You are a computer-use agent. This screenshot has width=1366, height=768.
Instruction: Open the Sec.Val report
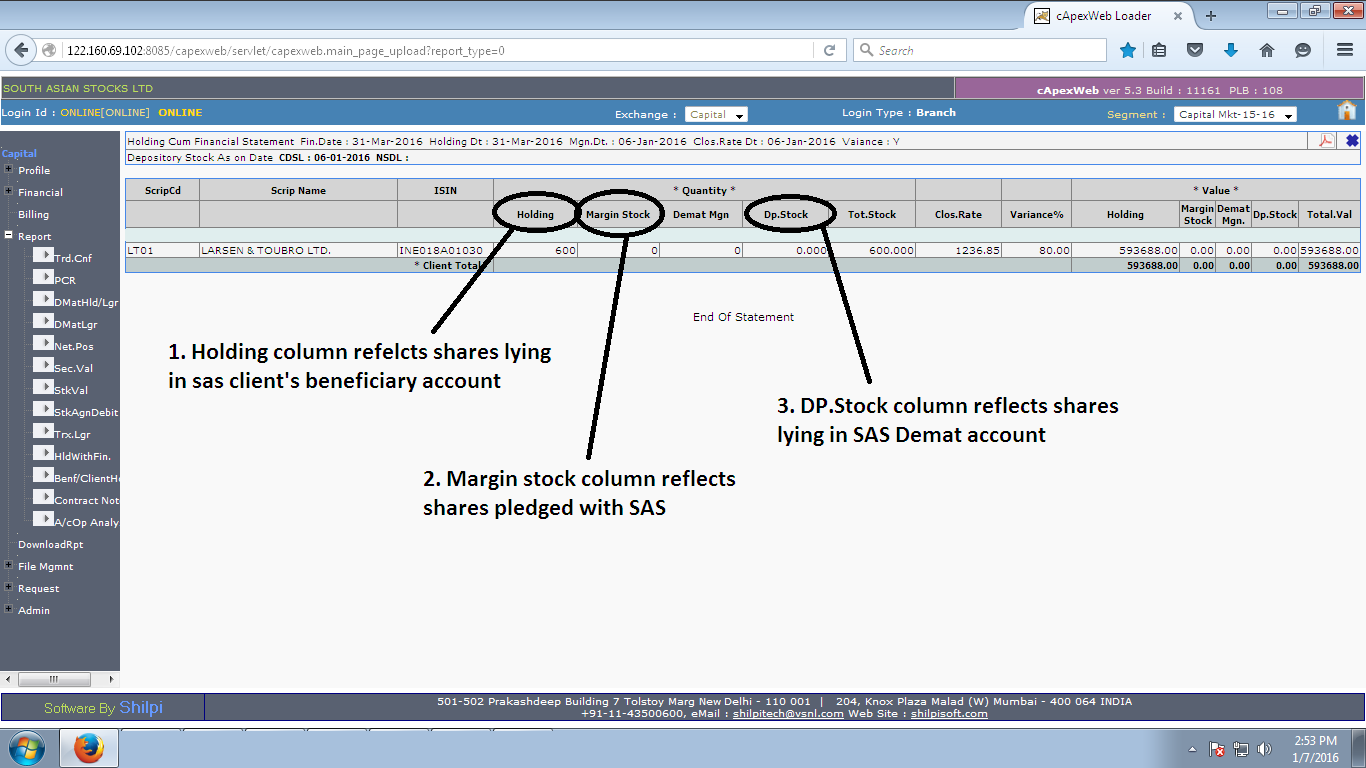[73, 368]
